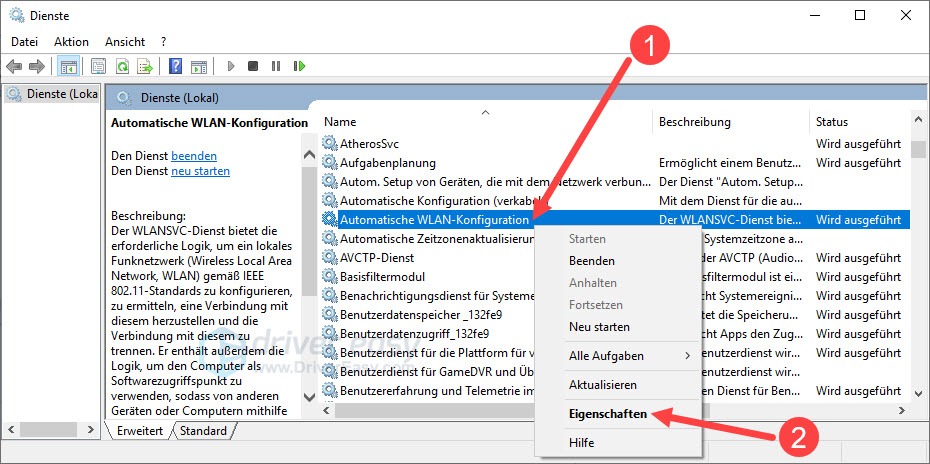Sort by the Name column header

click(x=485, y=122)
